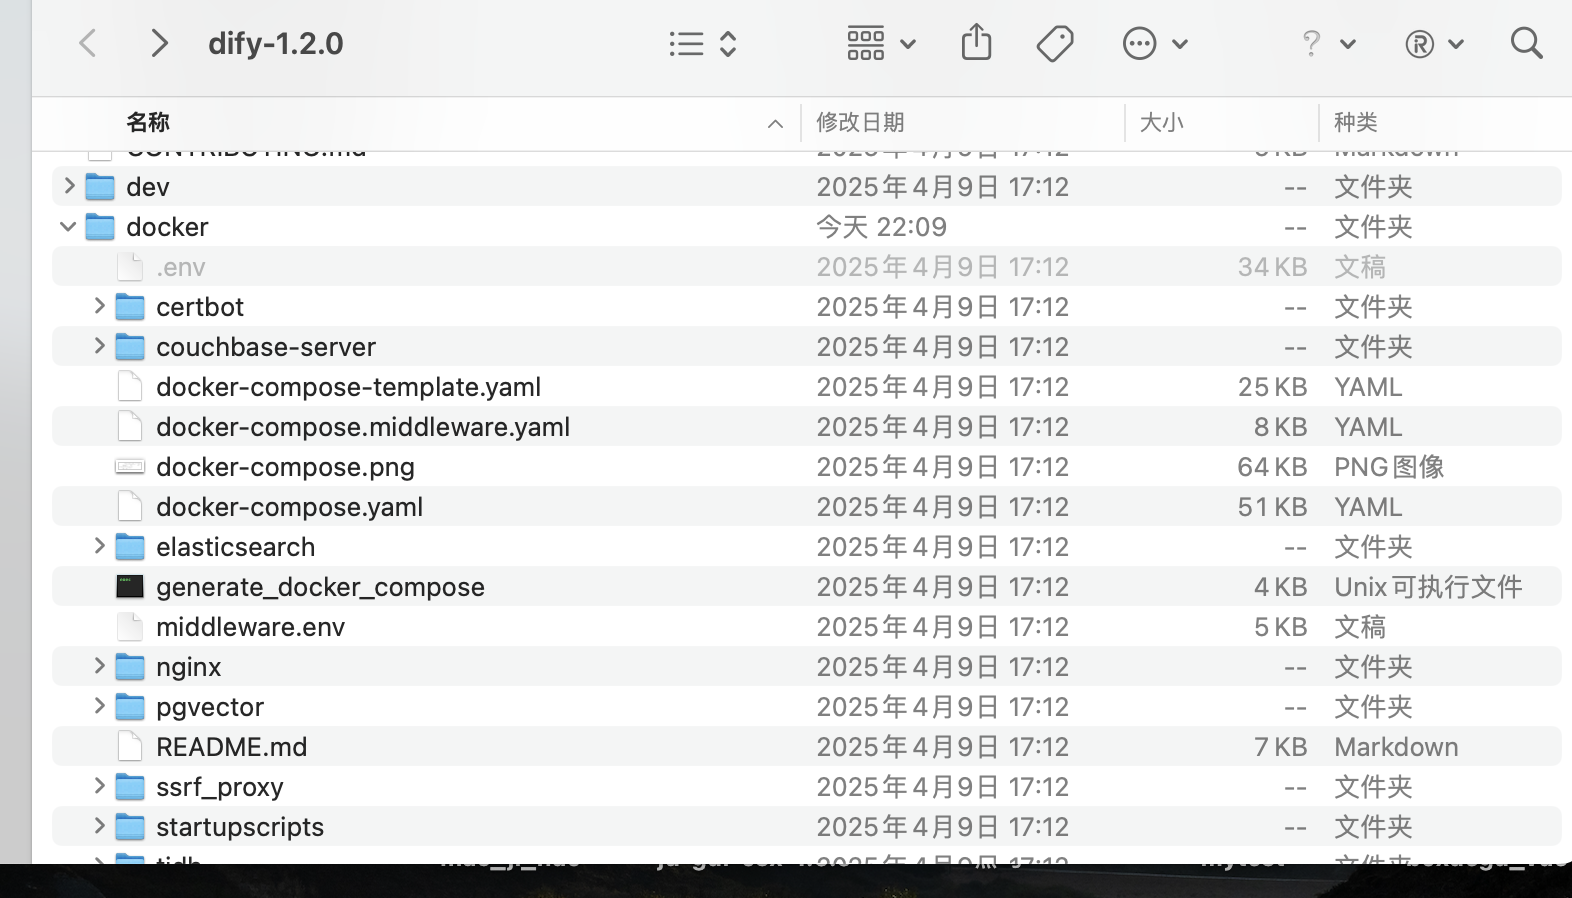Viewport: 1572px width, 898px height.
Task: Sort by 名称 column header
Action: pos(148,122)
